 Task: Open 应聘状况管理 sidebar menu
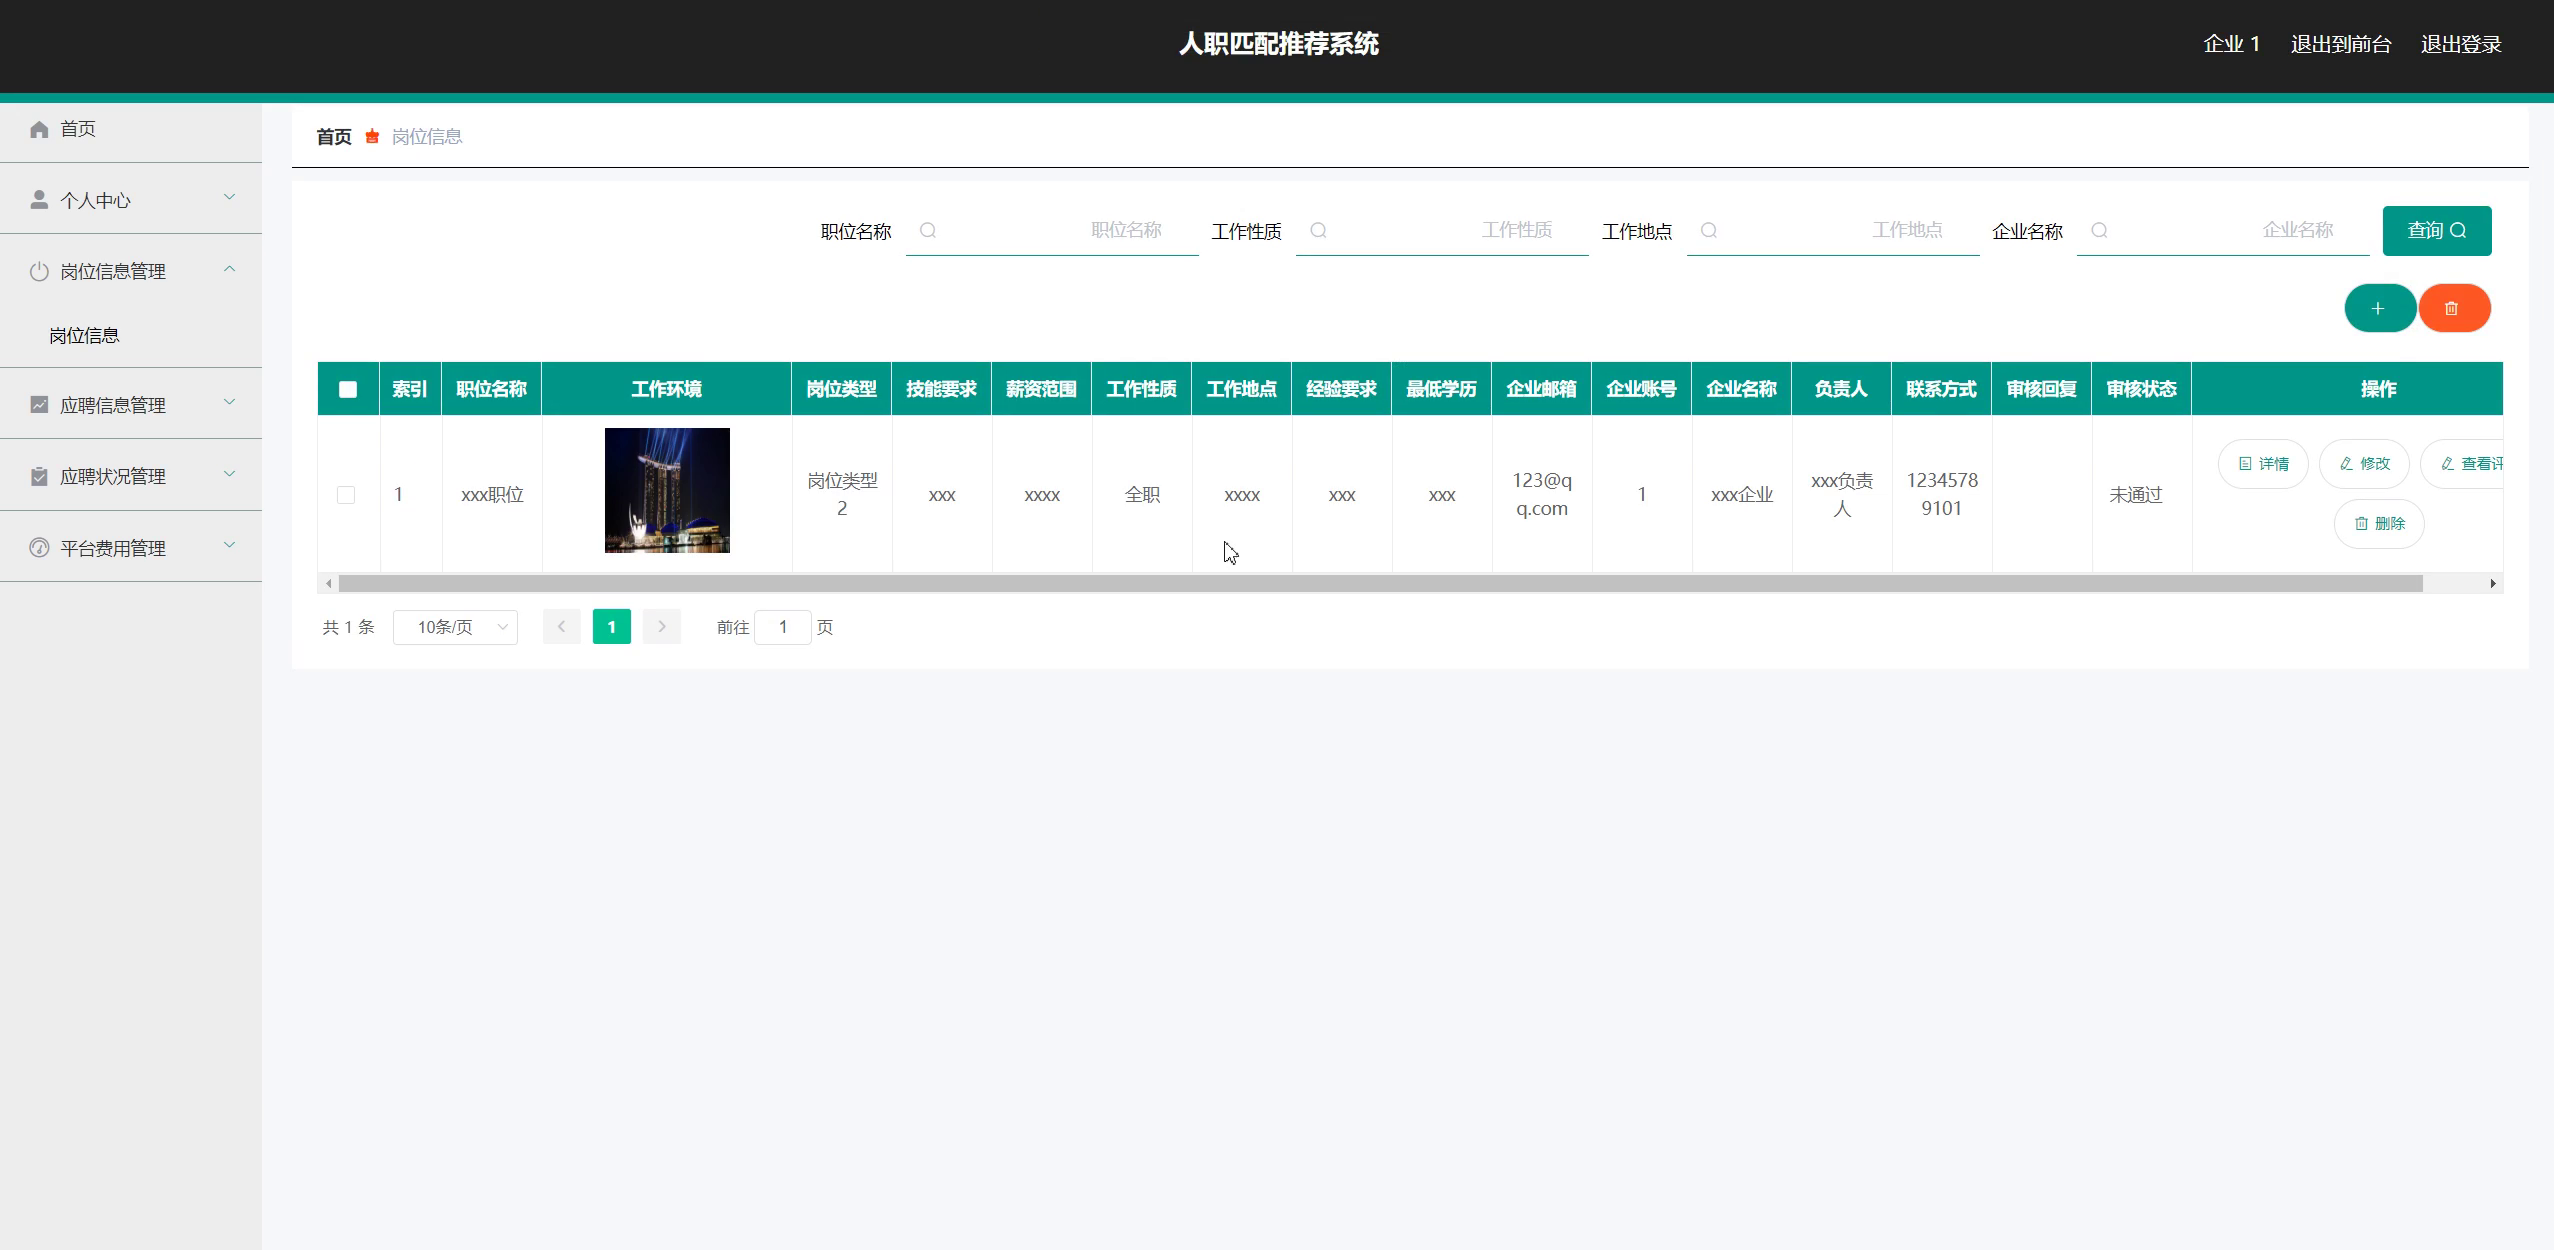131,476
